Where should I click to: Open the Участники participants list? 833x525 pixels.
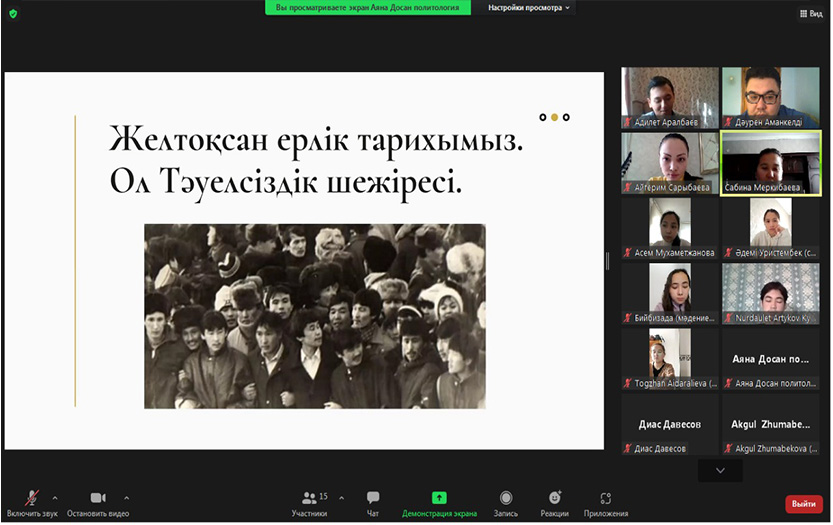(x=310, y=503)
